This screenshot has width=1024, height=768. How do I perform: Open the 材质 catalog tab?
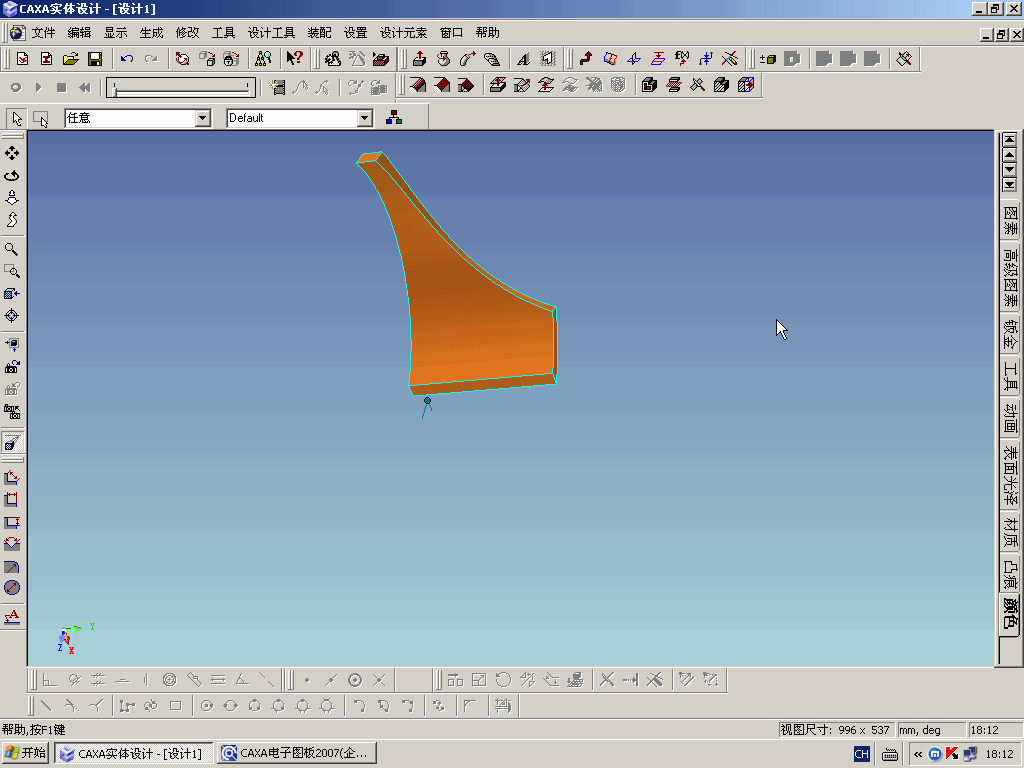(1010, 532)
